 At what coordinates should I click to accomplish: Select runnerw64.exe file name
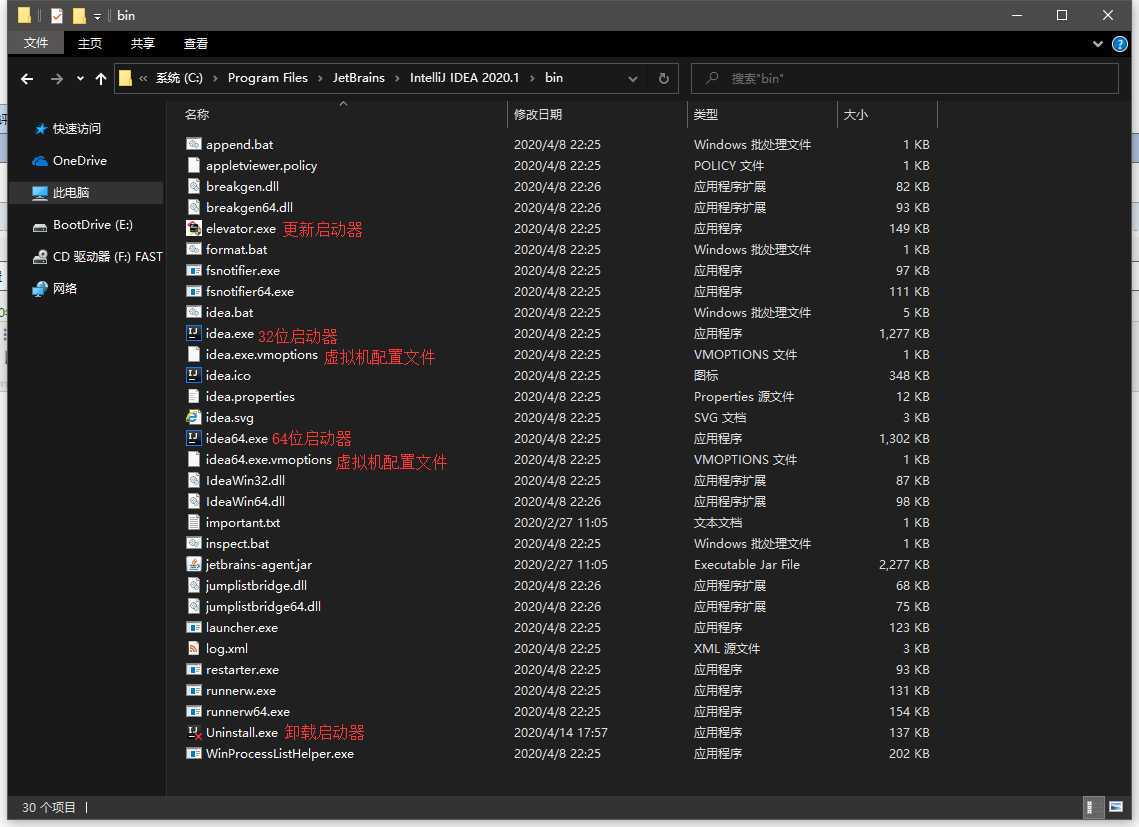pyautogui.click(x=248, y=711)
